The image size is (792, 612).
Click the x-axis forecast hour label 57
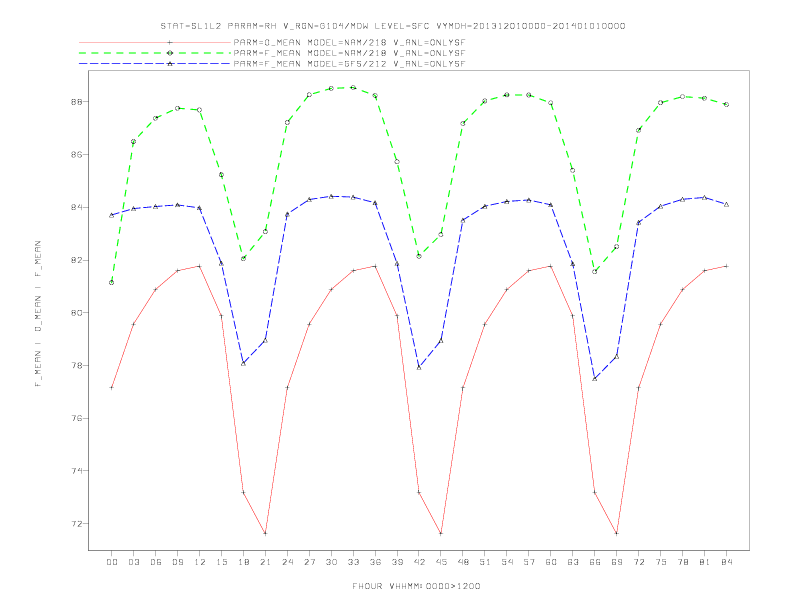(x=529, y=562)
